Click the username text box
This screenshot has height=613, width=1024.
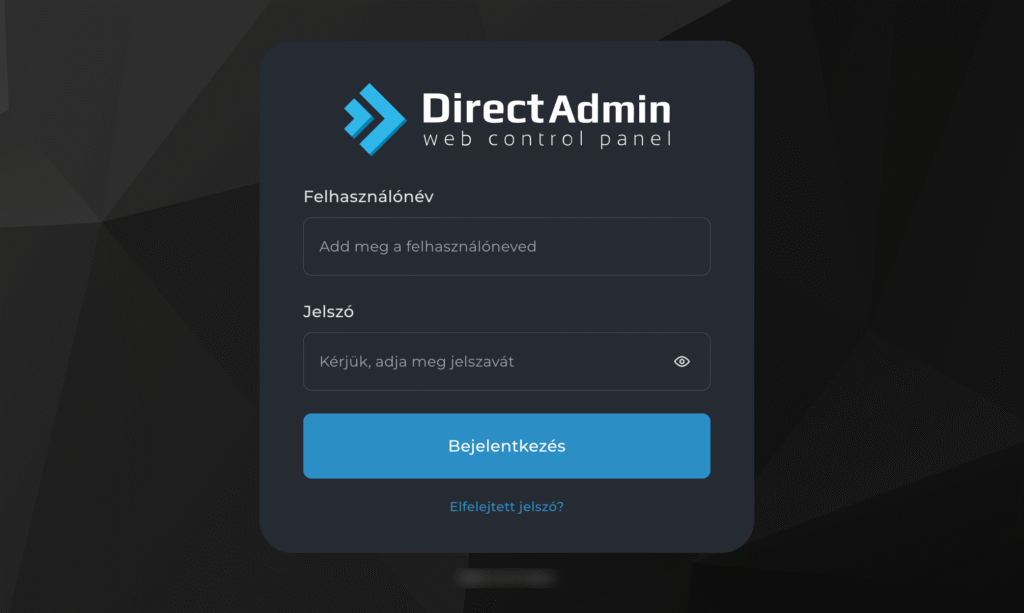(x=507, y=246)
